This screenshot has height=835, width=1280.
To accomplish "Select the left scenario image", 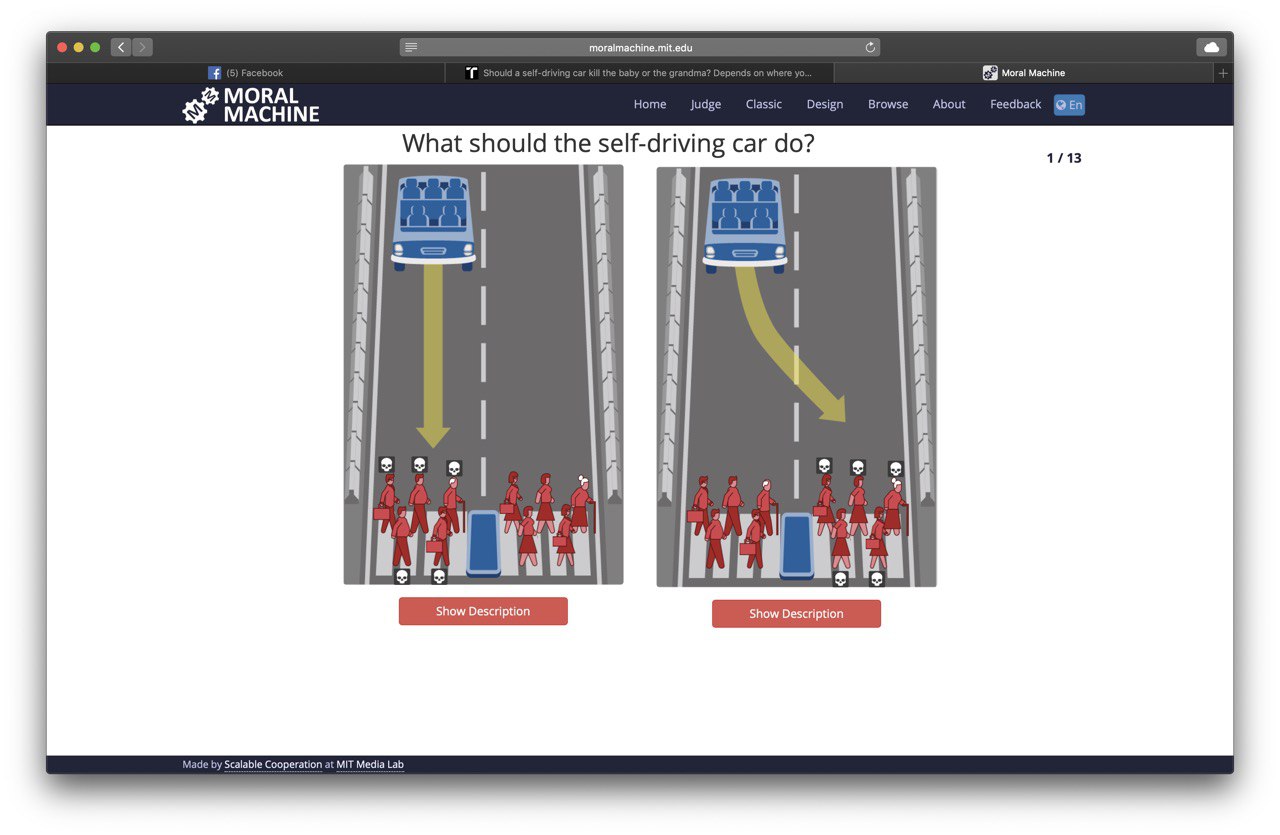I will pos(483,375).
